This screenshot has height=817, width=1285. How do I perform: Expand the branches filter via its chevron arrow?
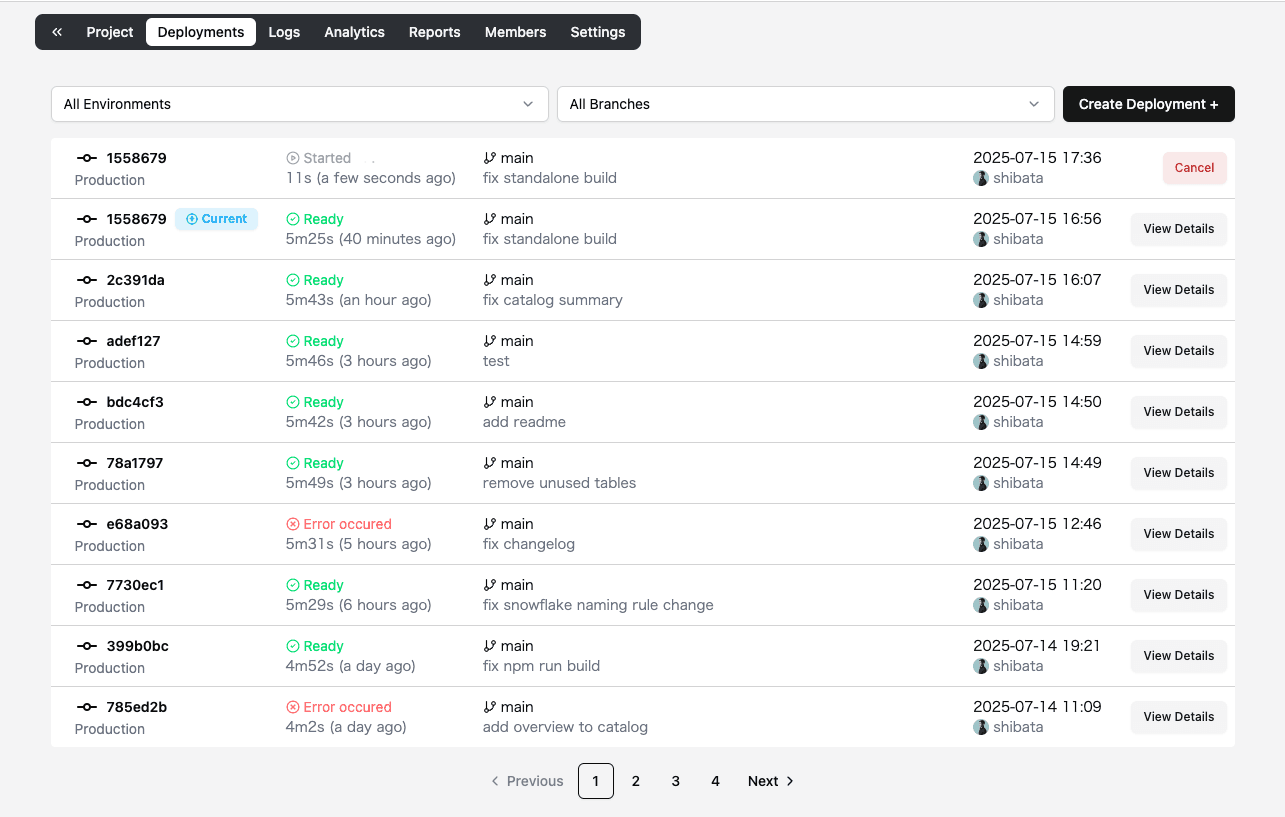click(1034, 104)
